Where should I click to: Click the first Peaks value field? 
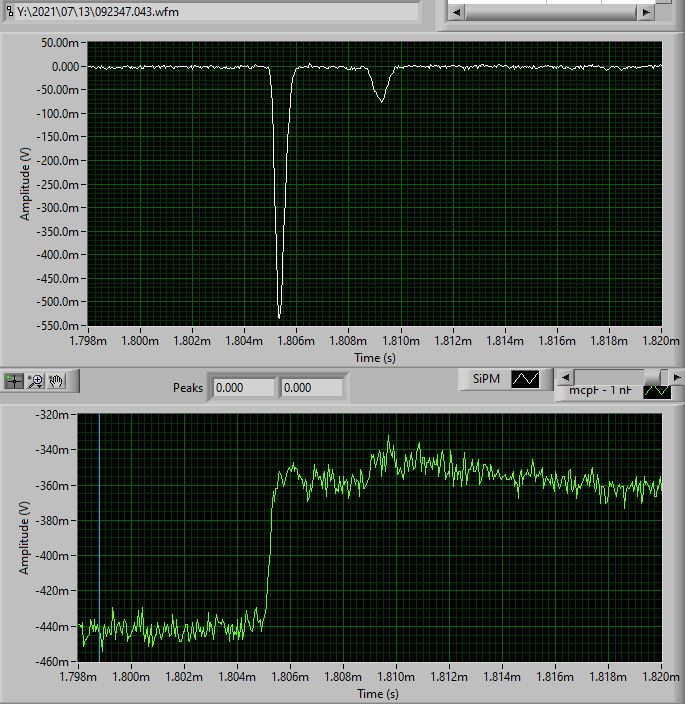[243, 387]
